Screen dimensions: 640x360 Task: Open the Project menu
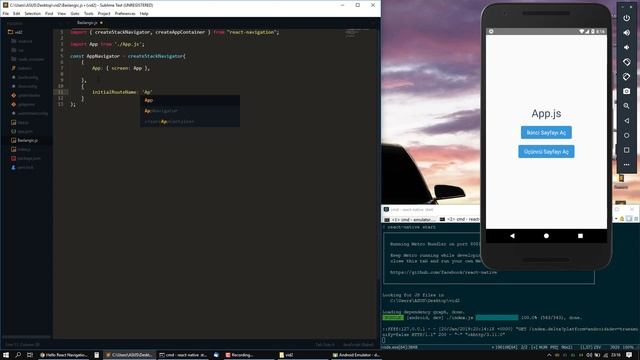(104, 13)
